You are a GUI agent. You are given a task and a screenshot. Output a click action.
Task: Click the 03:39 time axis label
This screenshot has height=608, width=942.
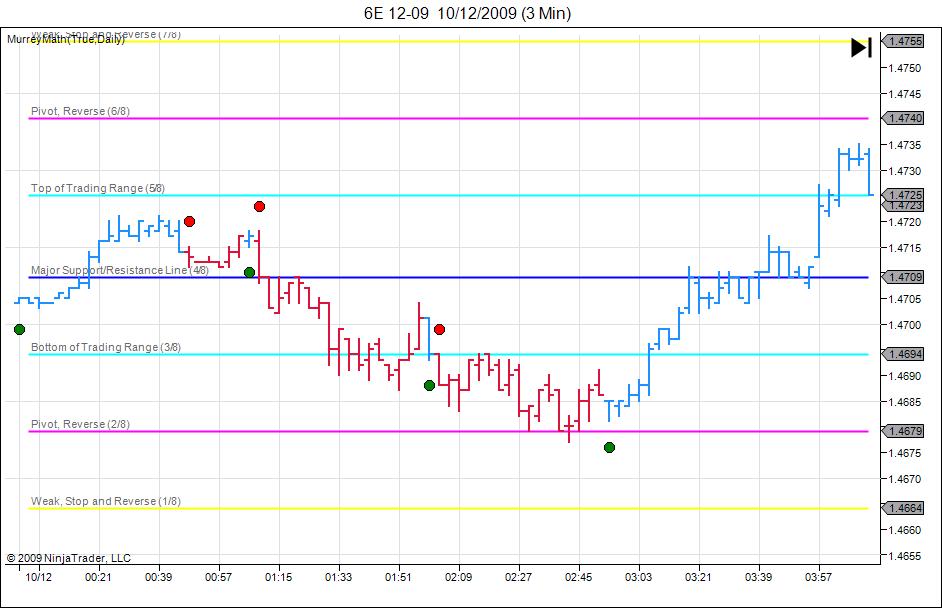pos(758,577)
